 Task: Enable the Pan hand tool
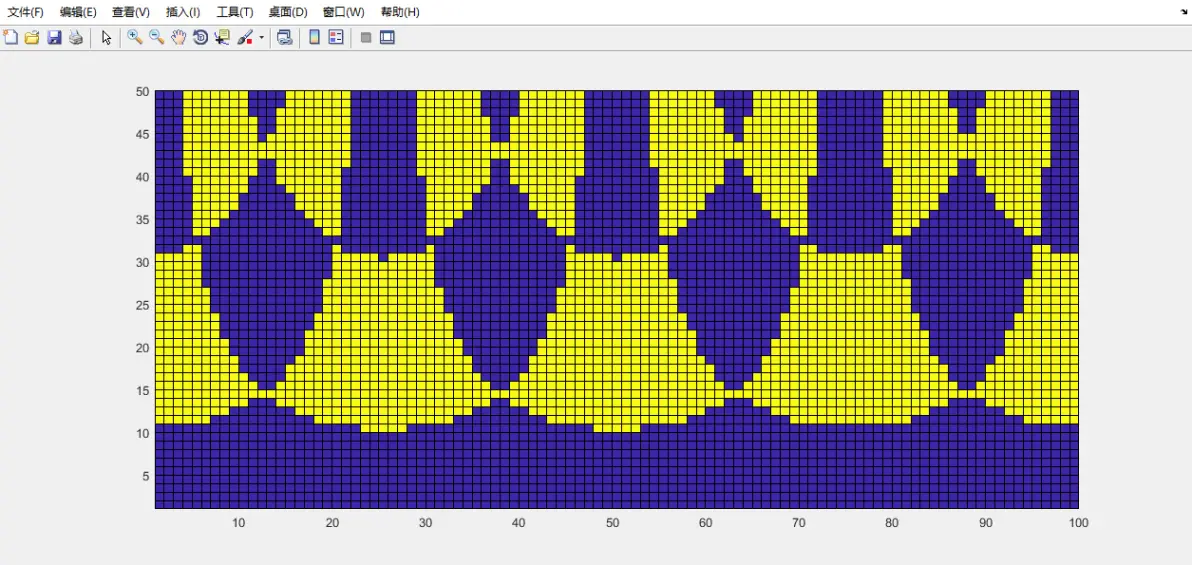tap(179, 37)
